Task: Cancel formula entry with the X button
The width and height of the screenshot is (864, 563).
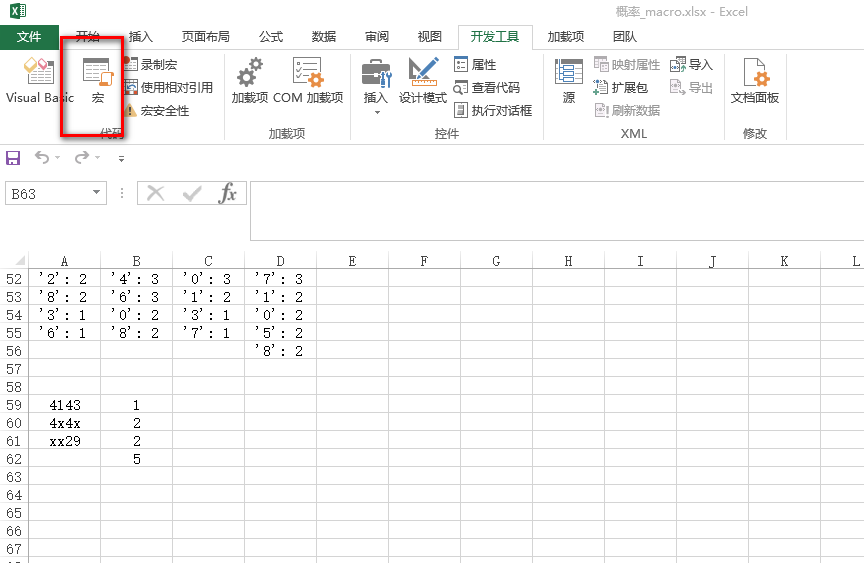Action: click(155, 193)
